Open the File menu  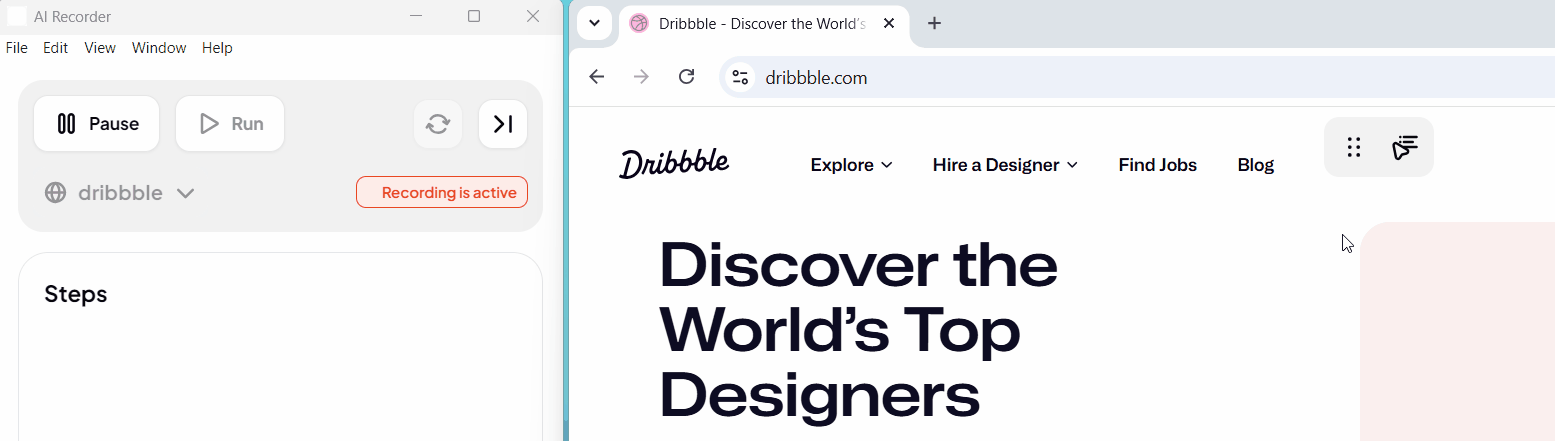pos(16,48)
